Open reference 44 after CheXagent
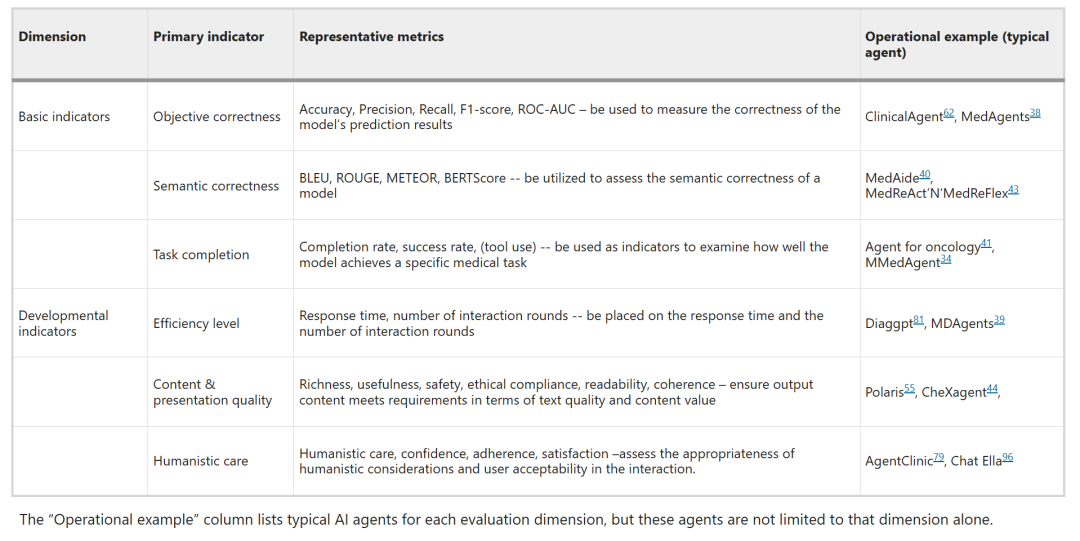 click(992, 389)
